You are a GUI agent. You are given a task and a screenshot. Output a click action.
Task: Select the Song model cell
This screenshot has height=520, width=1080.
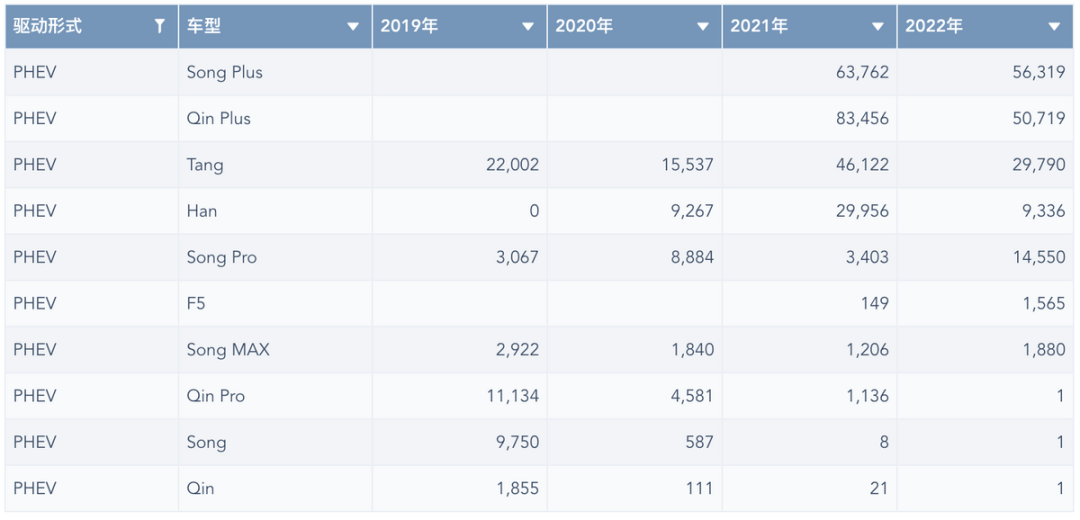pyautogui.click(x=275, y=441)
